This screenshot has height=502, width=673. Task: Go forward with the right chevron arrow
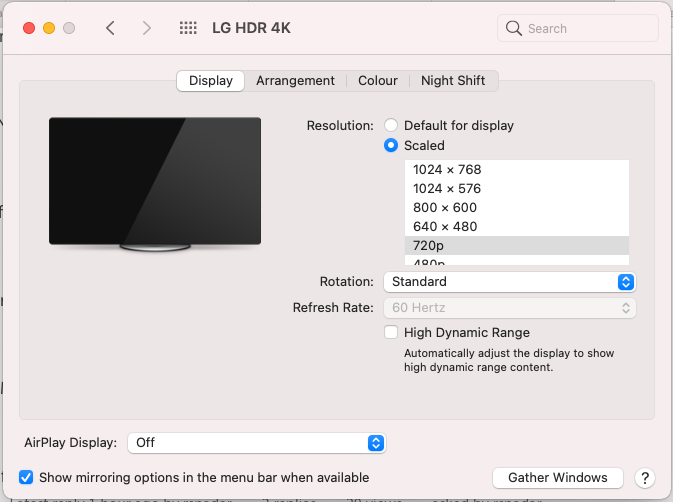point(147,28)
